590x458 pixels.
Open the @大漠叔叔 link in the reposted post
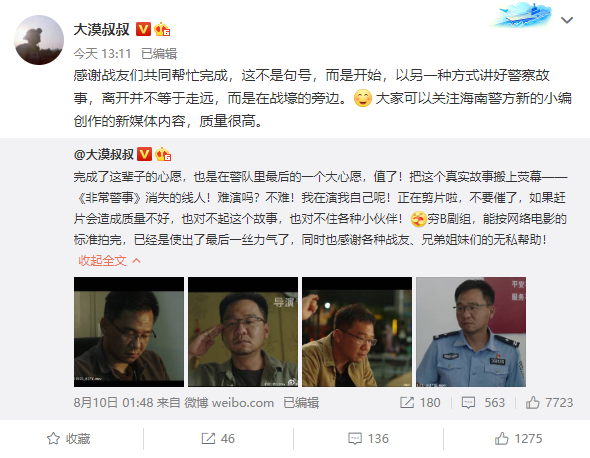point(104,154)
